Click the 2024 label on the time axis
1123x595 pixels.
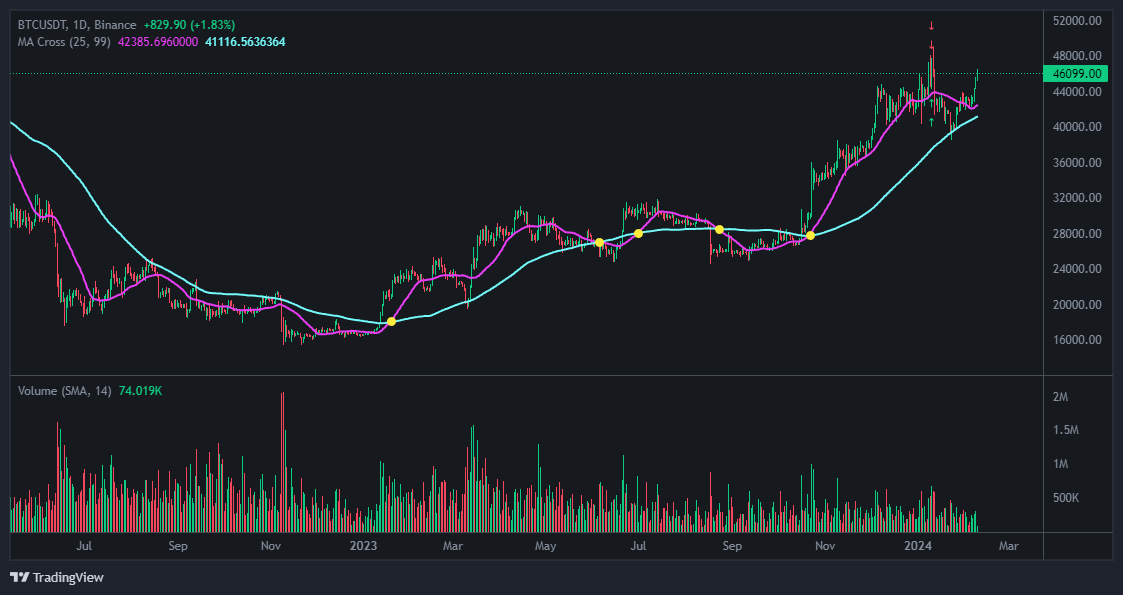click(920, 546)
